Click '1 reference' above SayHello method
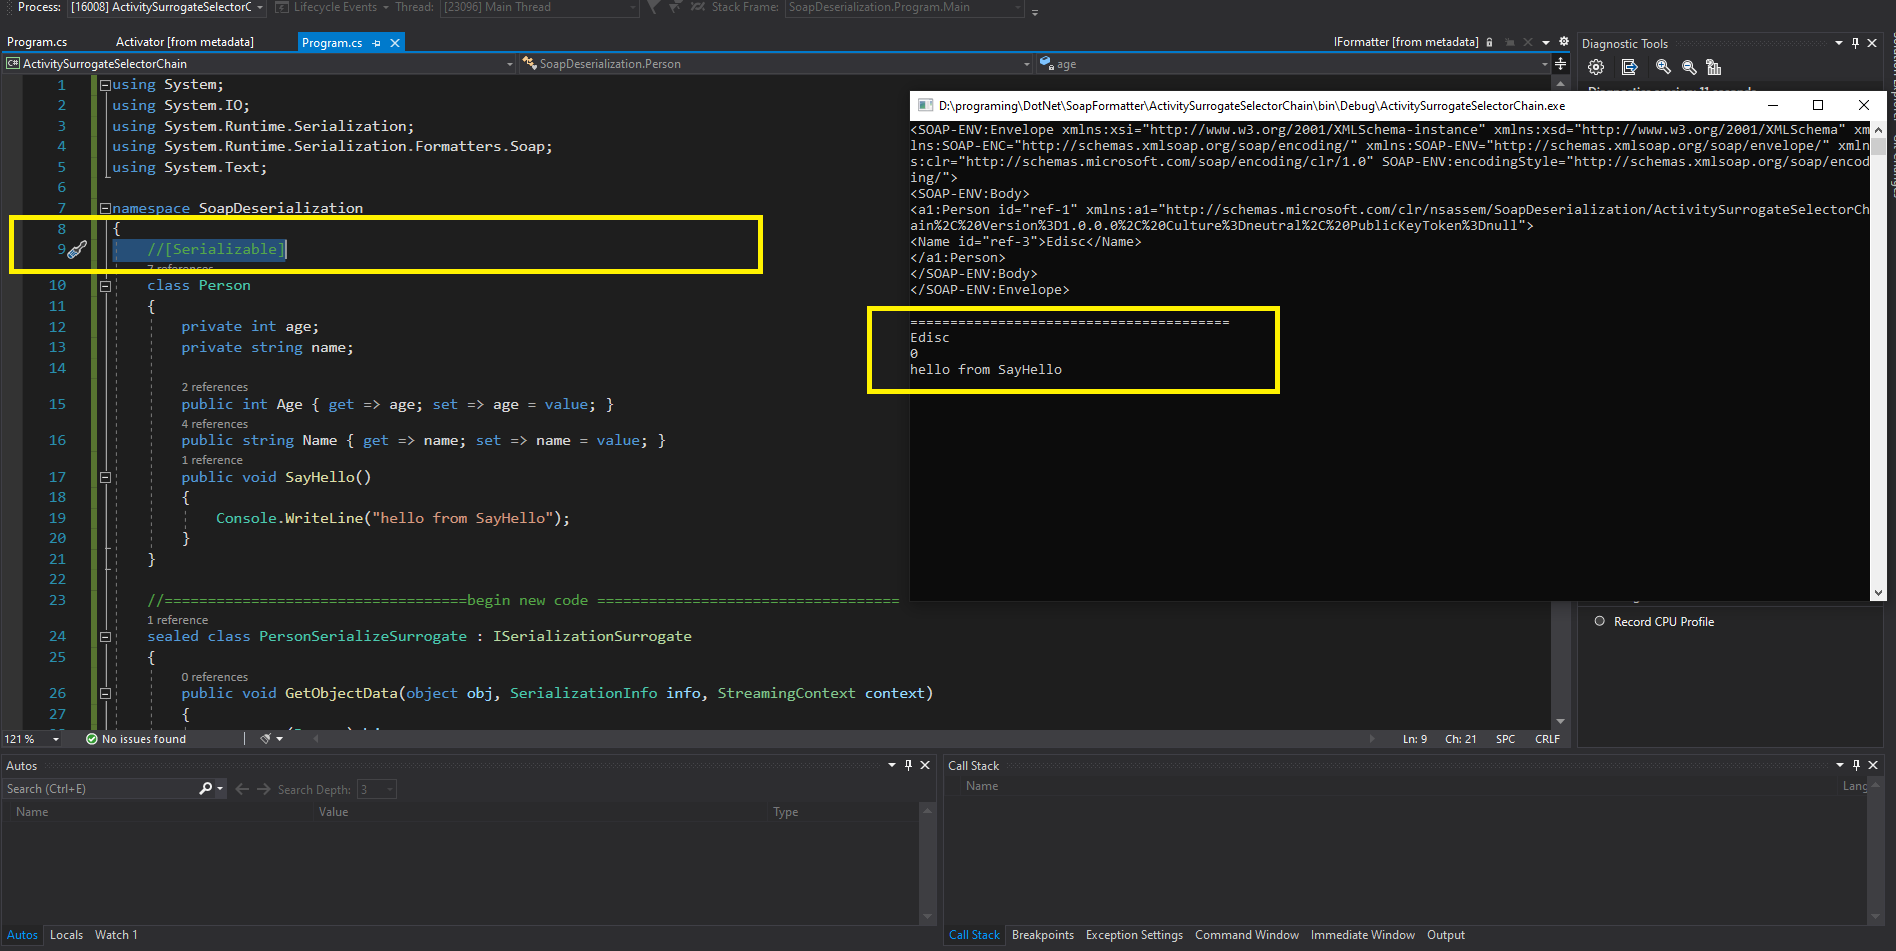The width and height of the screenshot is (1896, 951). click(212, 460)
